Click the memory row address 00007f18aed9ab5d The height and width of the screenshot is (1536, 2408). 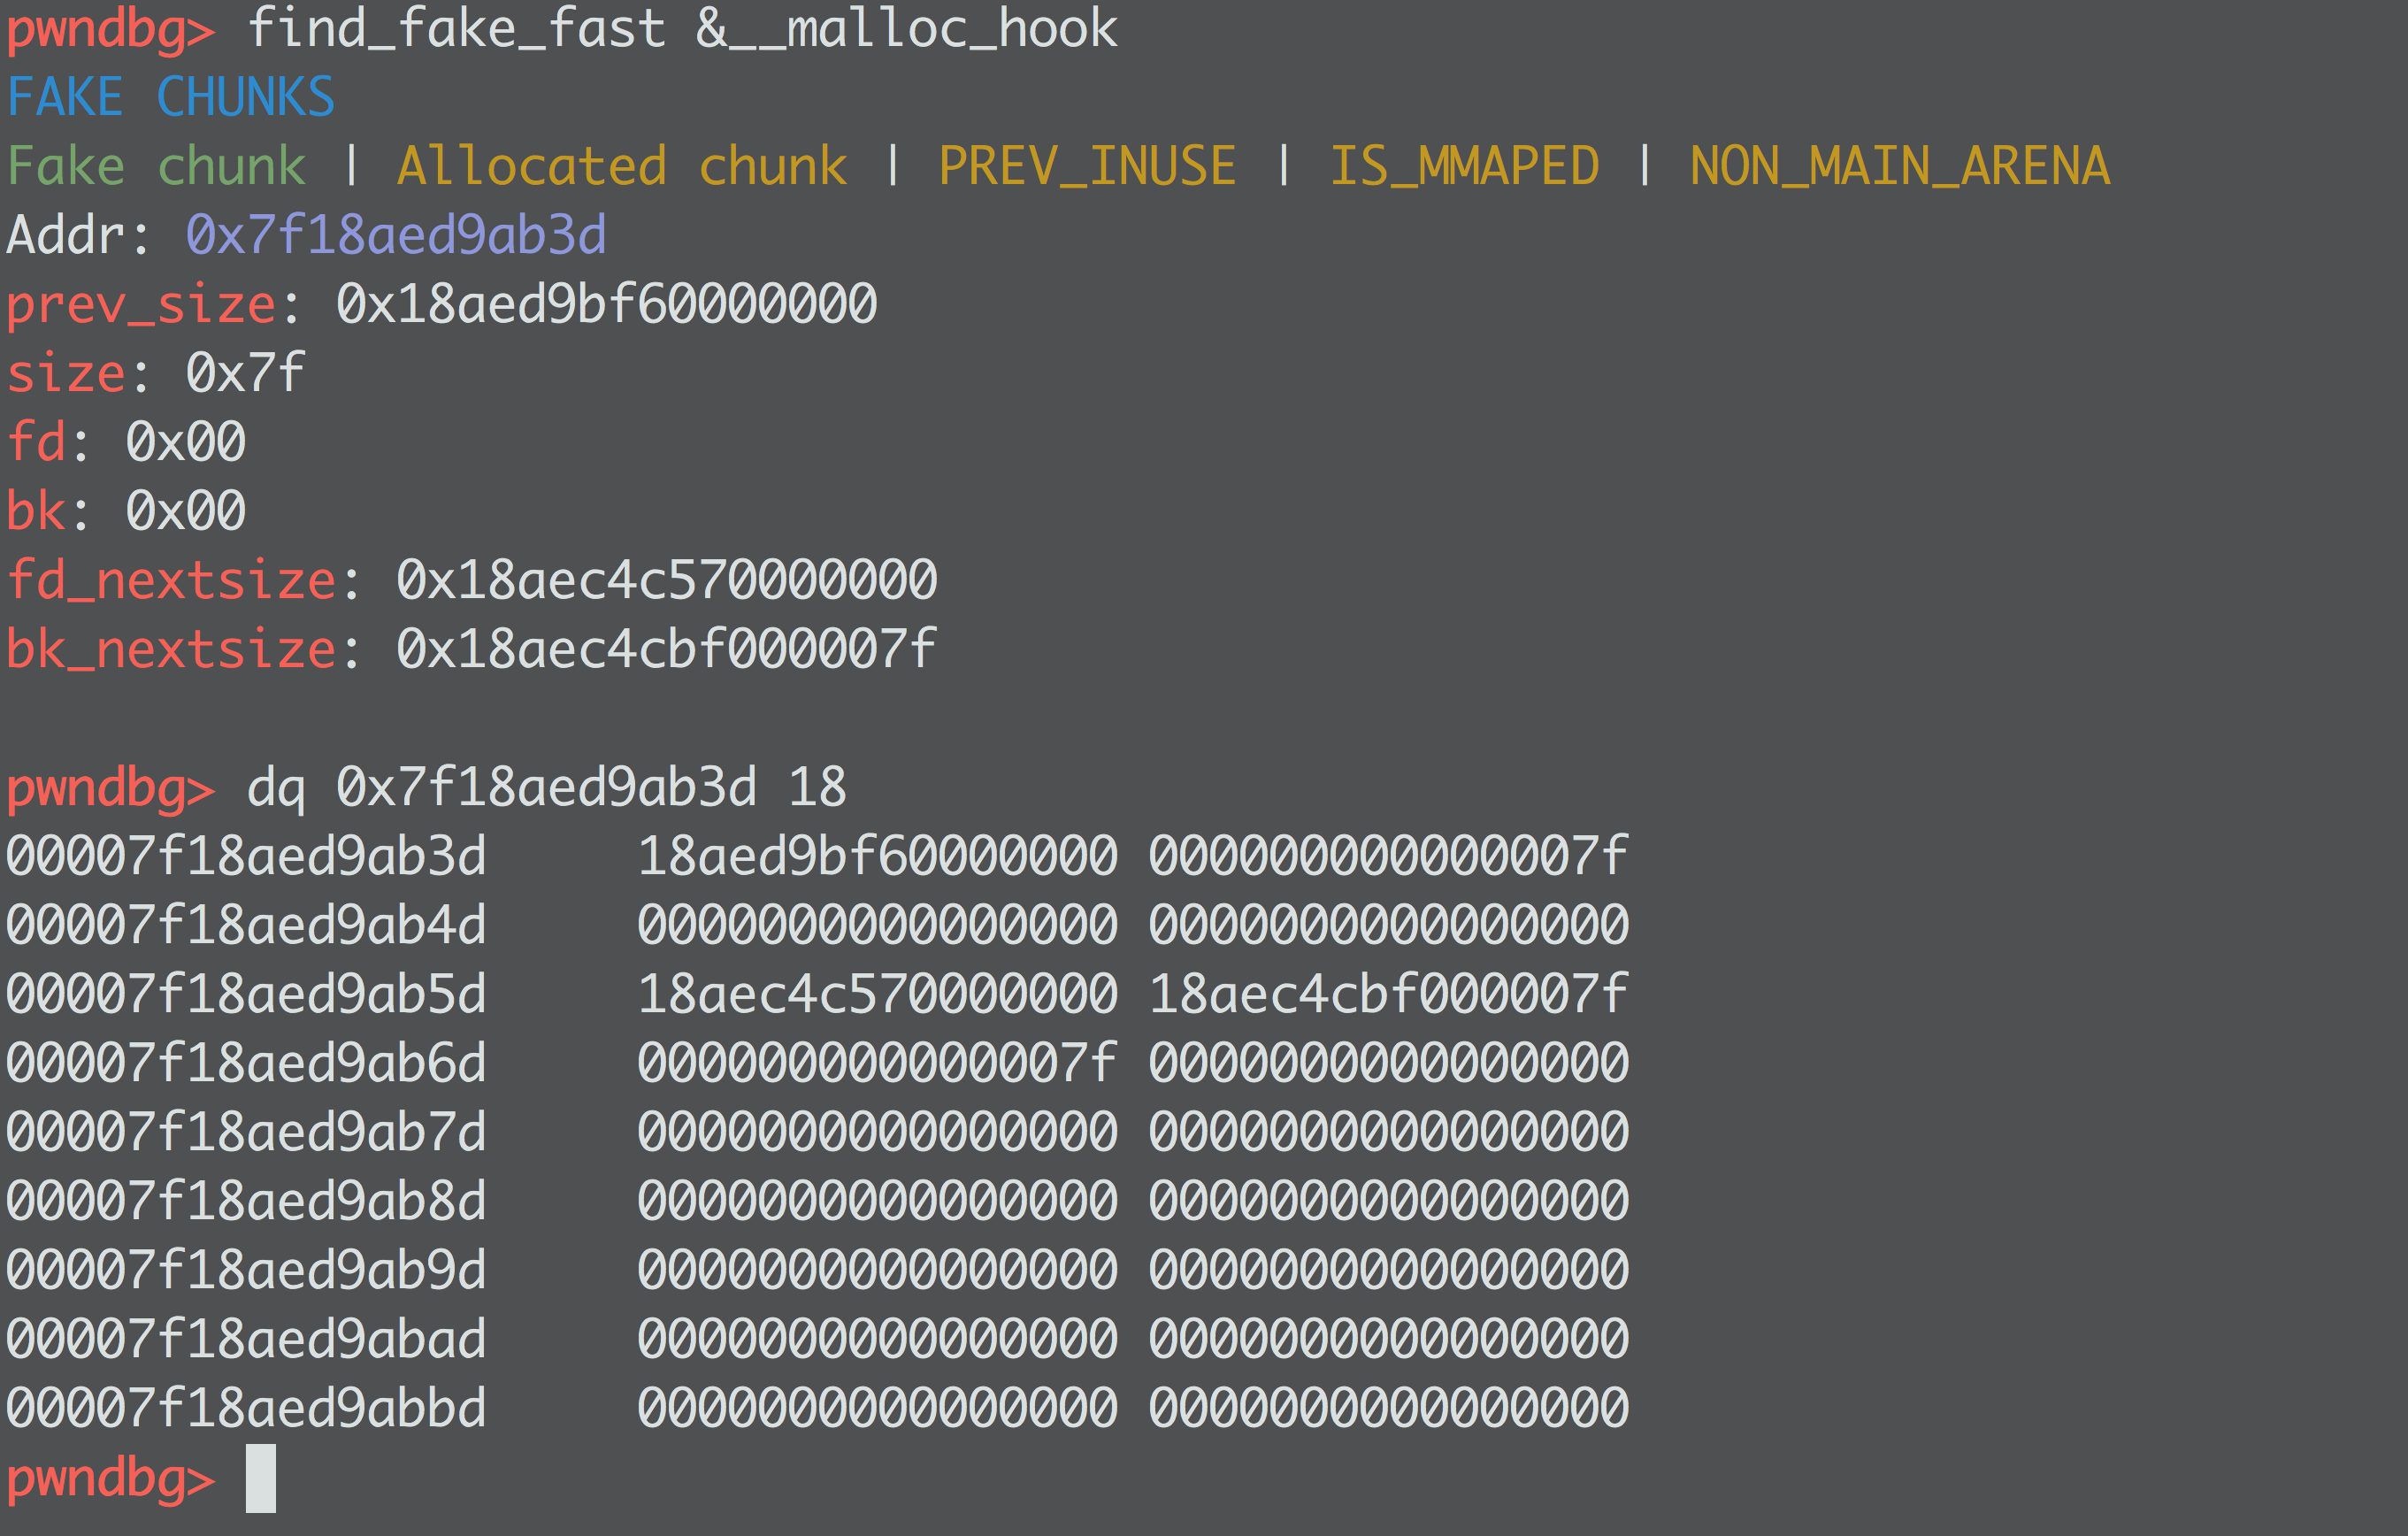(x=246, y=995)
